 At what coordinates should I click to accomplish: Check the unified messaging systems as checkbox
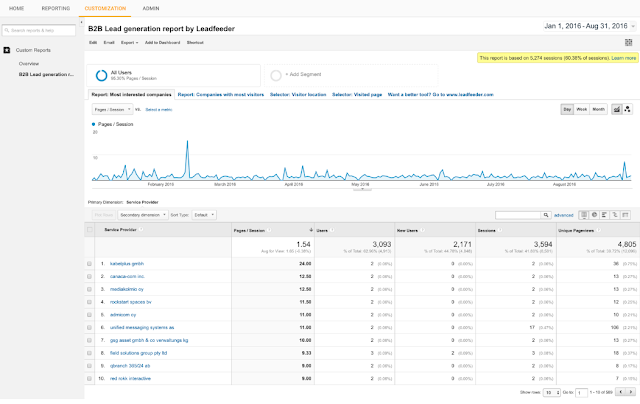click(x=89, y=328)
